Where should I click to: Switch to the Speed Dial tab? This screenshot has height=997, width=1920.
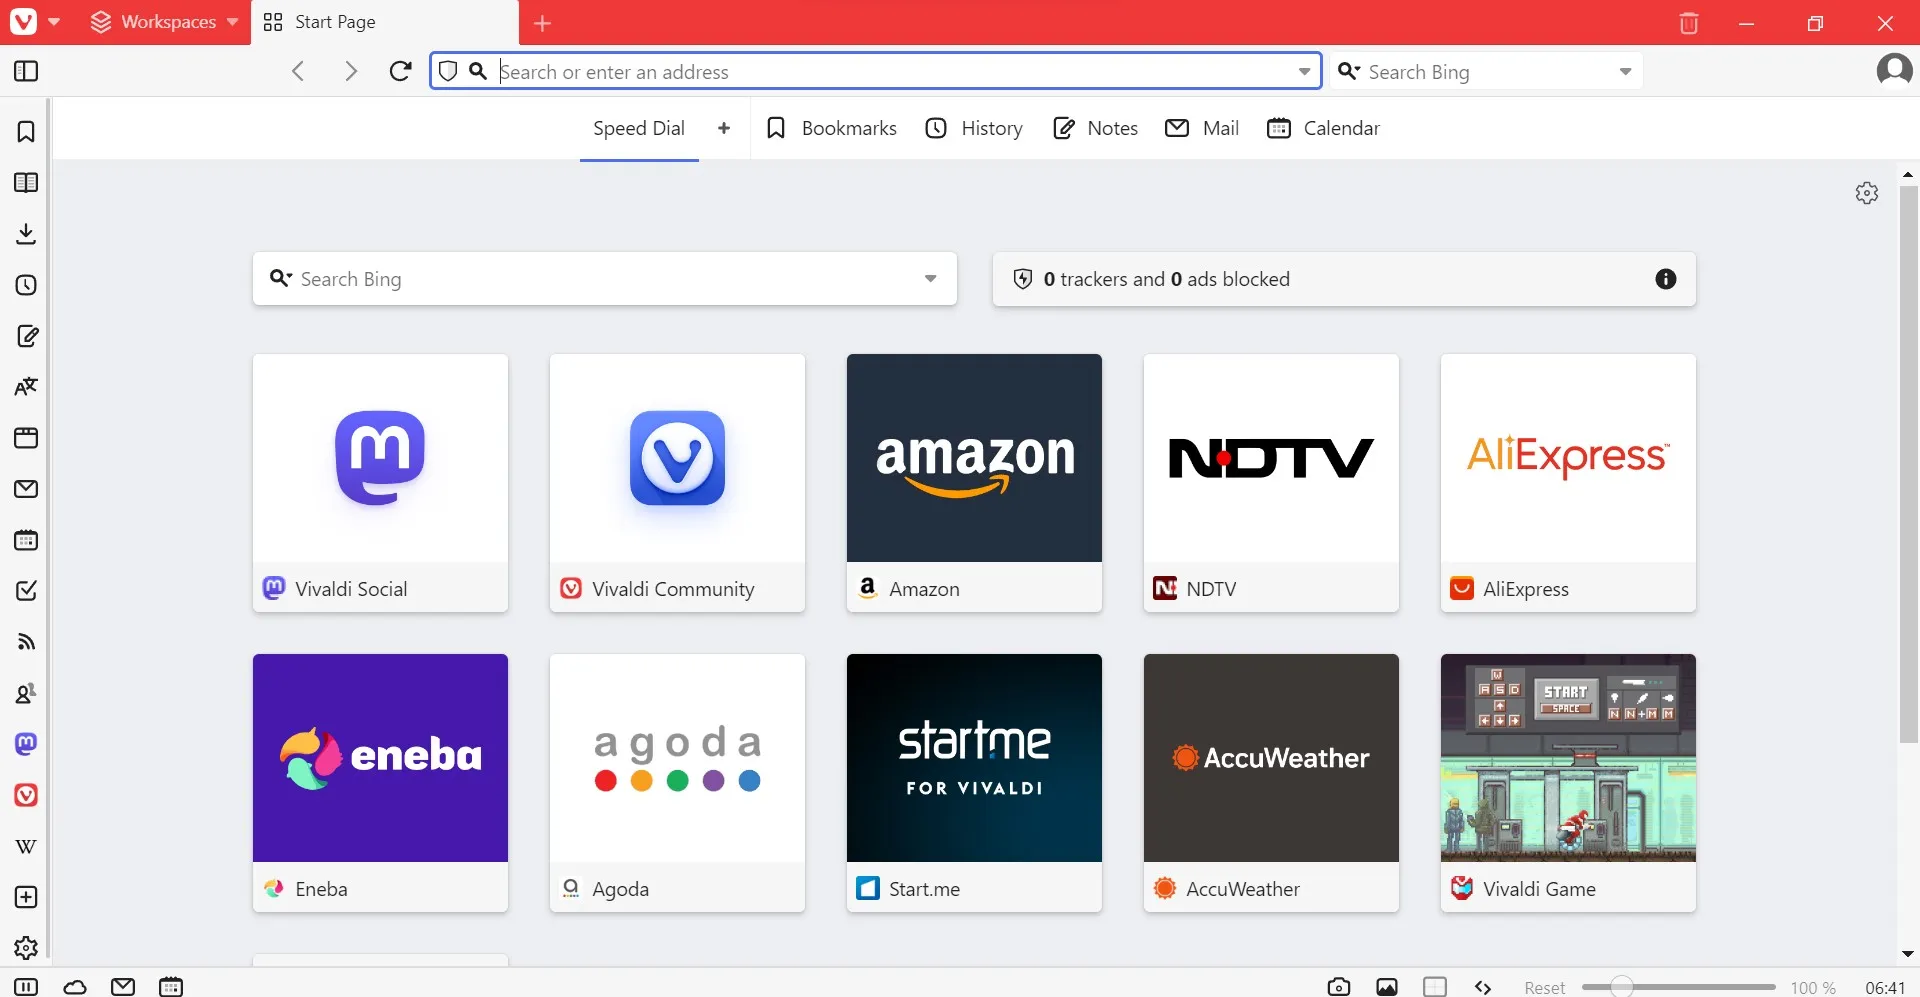point(639,129)
